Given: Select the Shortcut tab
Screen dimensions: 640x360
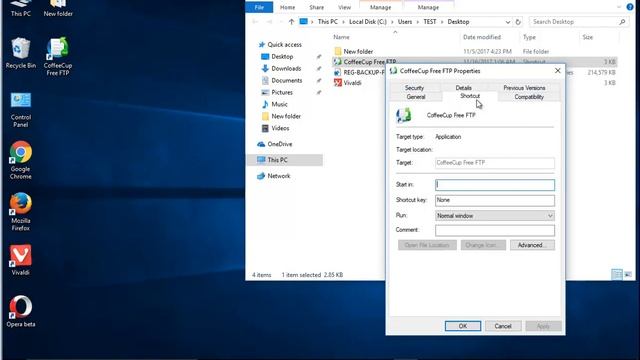Looking at the screenshot, I should click(470, 96).
